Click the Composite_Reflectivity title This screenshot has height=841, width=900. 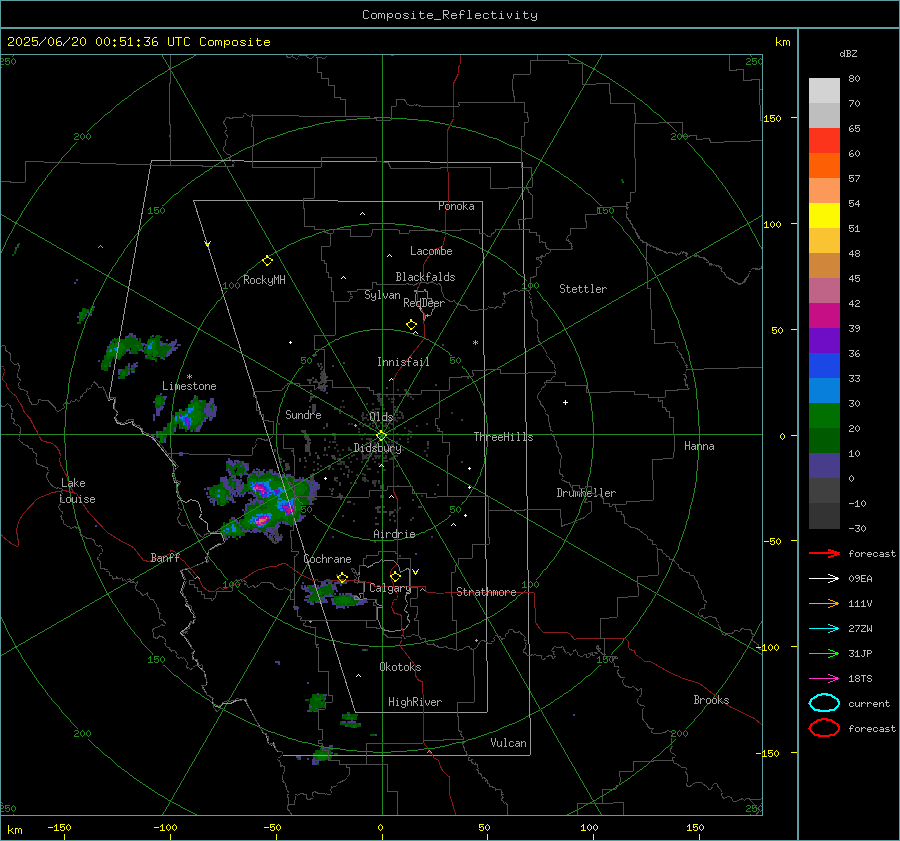[450, 15]
